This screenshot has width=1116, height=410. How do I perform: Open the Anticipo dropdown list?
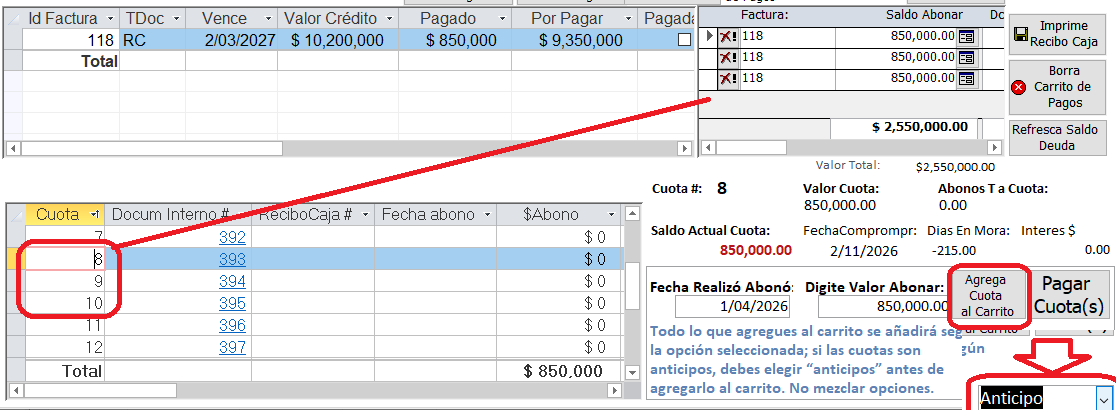1102,398
